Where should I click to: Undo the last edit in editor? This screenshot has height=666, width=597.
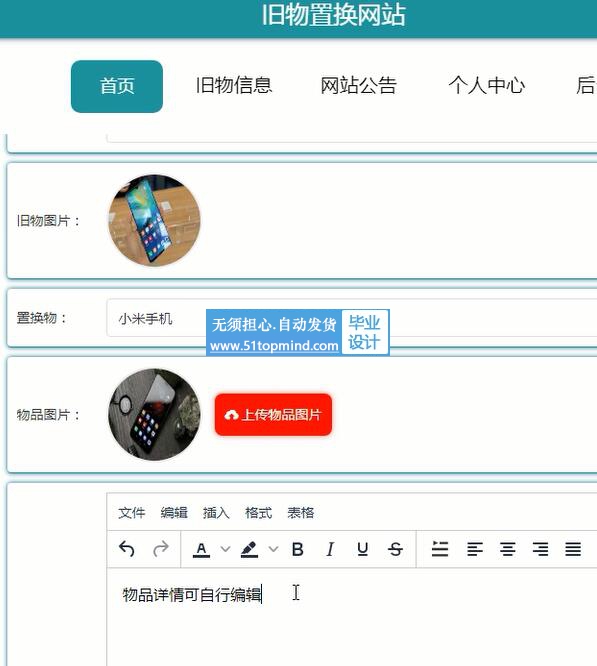click(x=127, y=549)
